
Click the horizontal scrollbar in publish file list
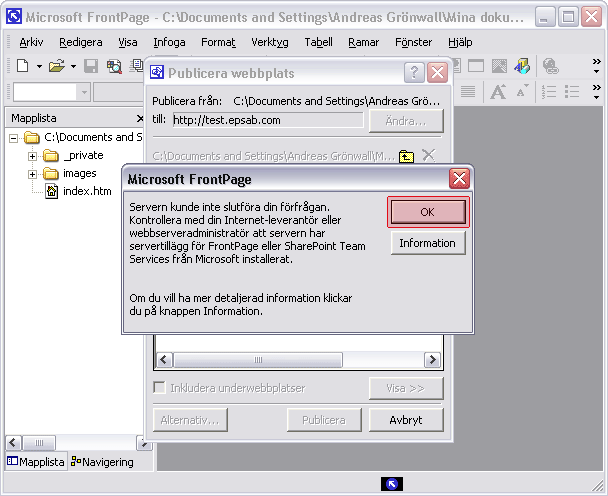coord(298,360)
